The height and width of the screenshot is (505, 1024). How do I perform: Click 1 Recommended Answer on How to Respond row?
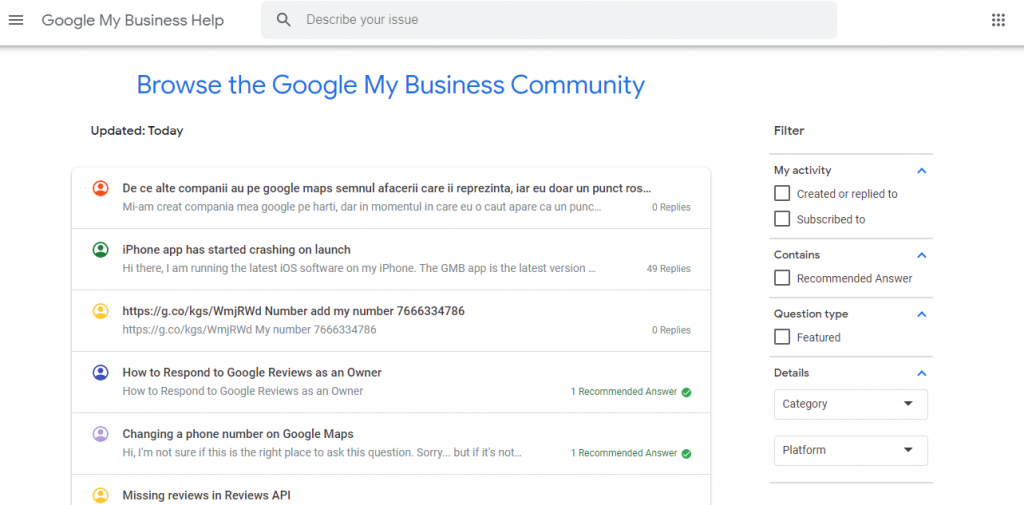[624, 392]
